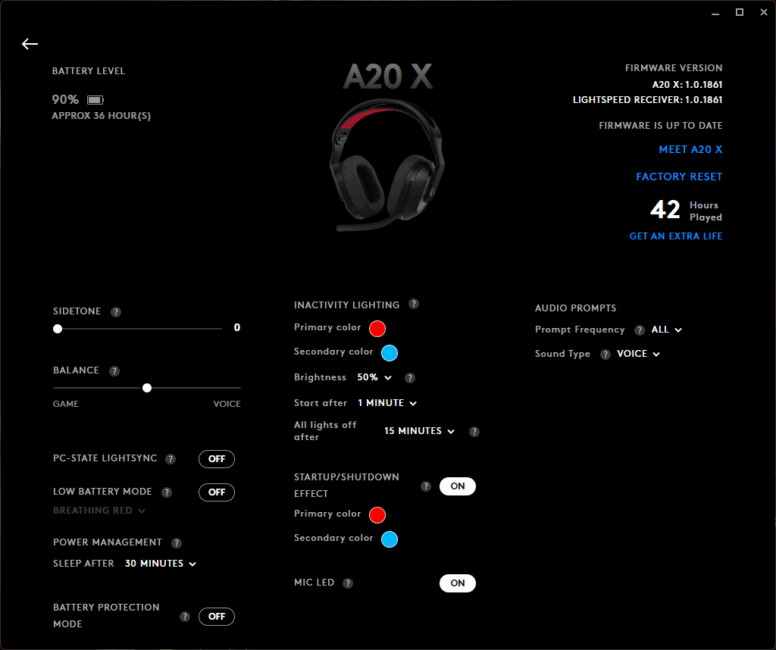
Task: Close the A20 X settings window
Action: [764, 12]
